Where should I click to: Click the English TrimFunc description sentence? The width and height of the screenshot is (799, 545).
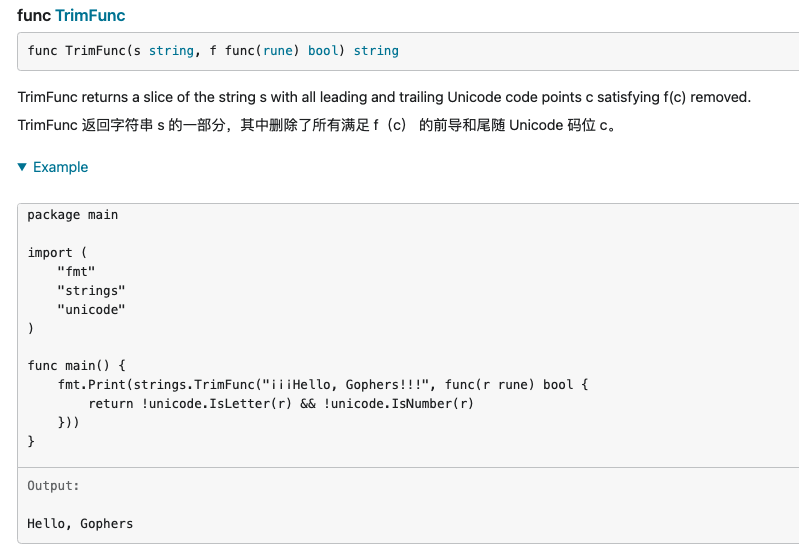click(383, 98)
